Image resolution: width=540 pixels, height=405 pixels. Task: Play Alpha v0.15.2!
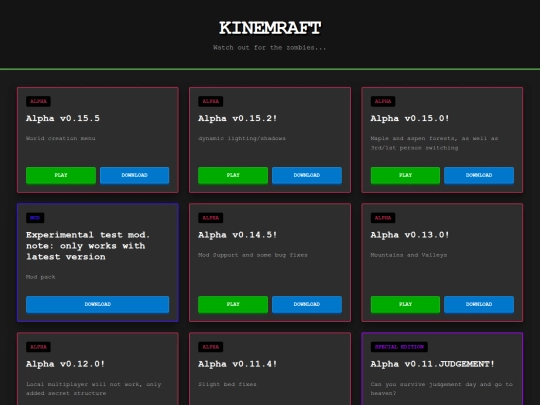[233, 175]
